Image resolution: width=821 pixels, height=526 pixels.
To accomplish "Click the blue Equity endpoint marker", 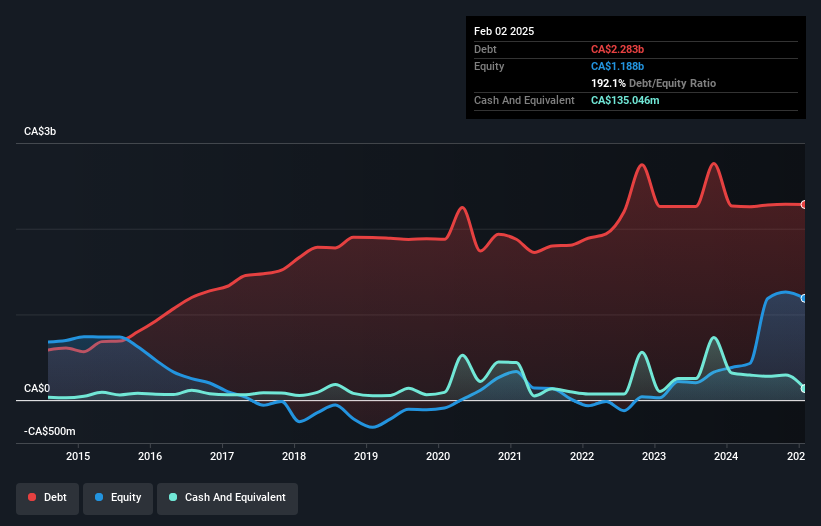I will 804,298.
